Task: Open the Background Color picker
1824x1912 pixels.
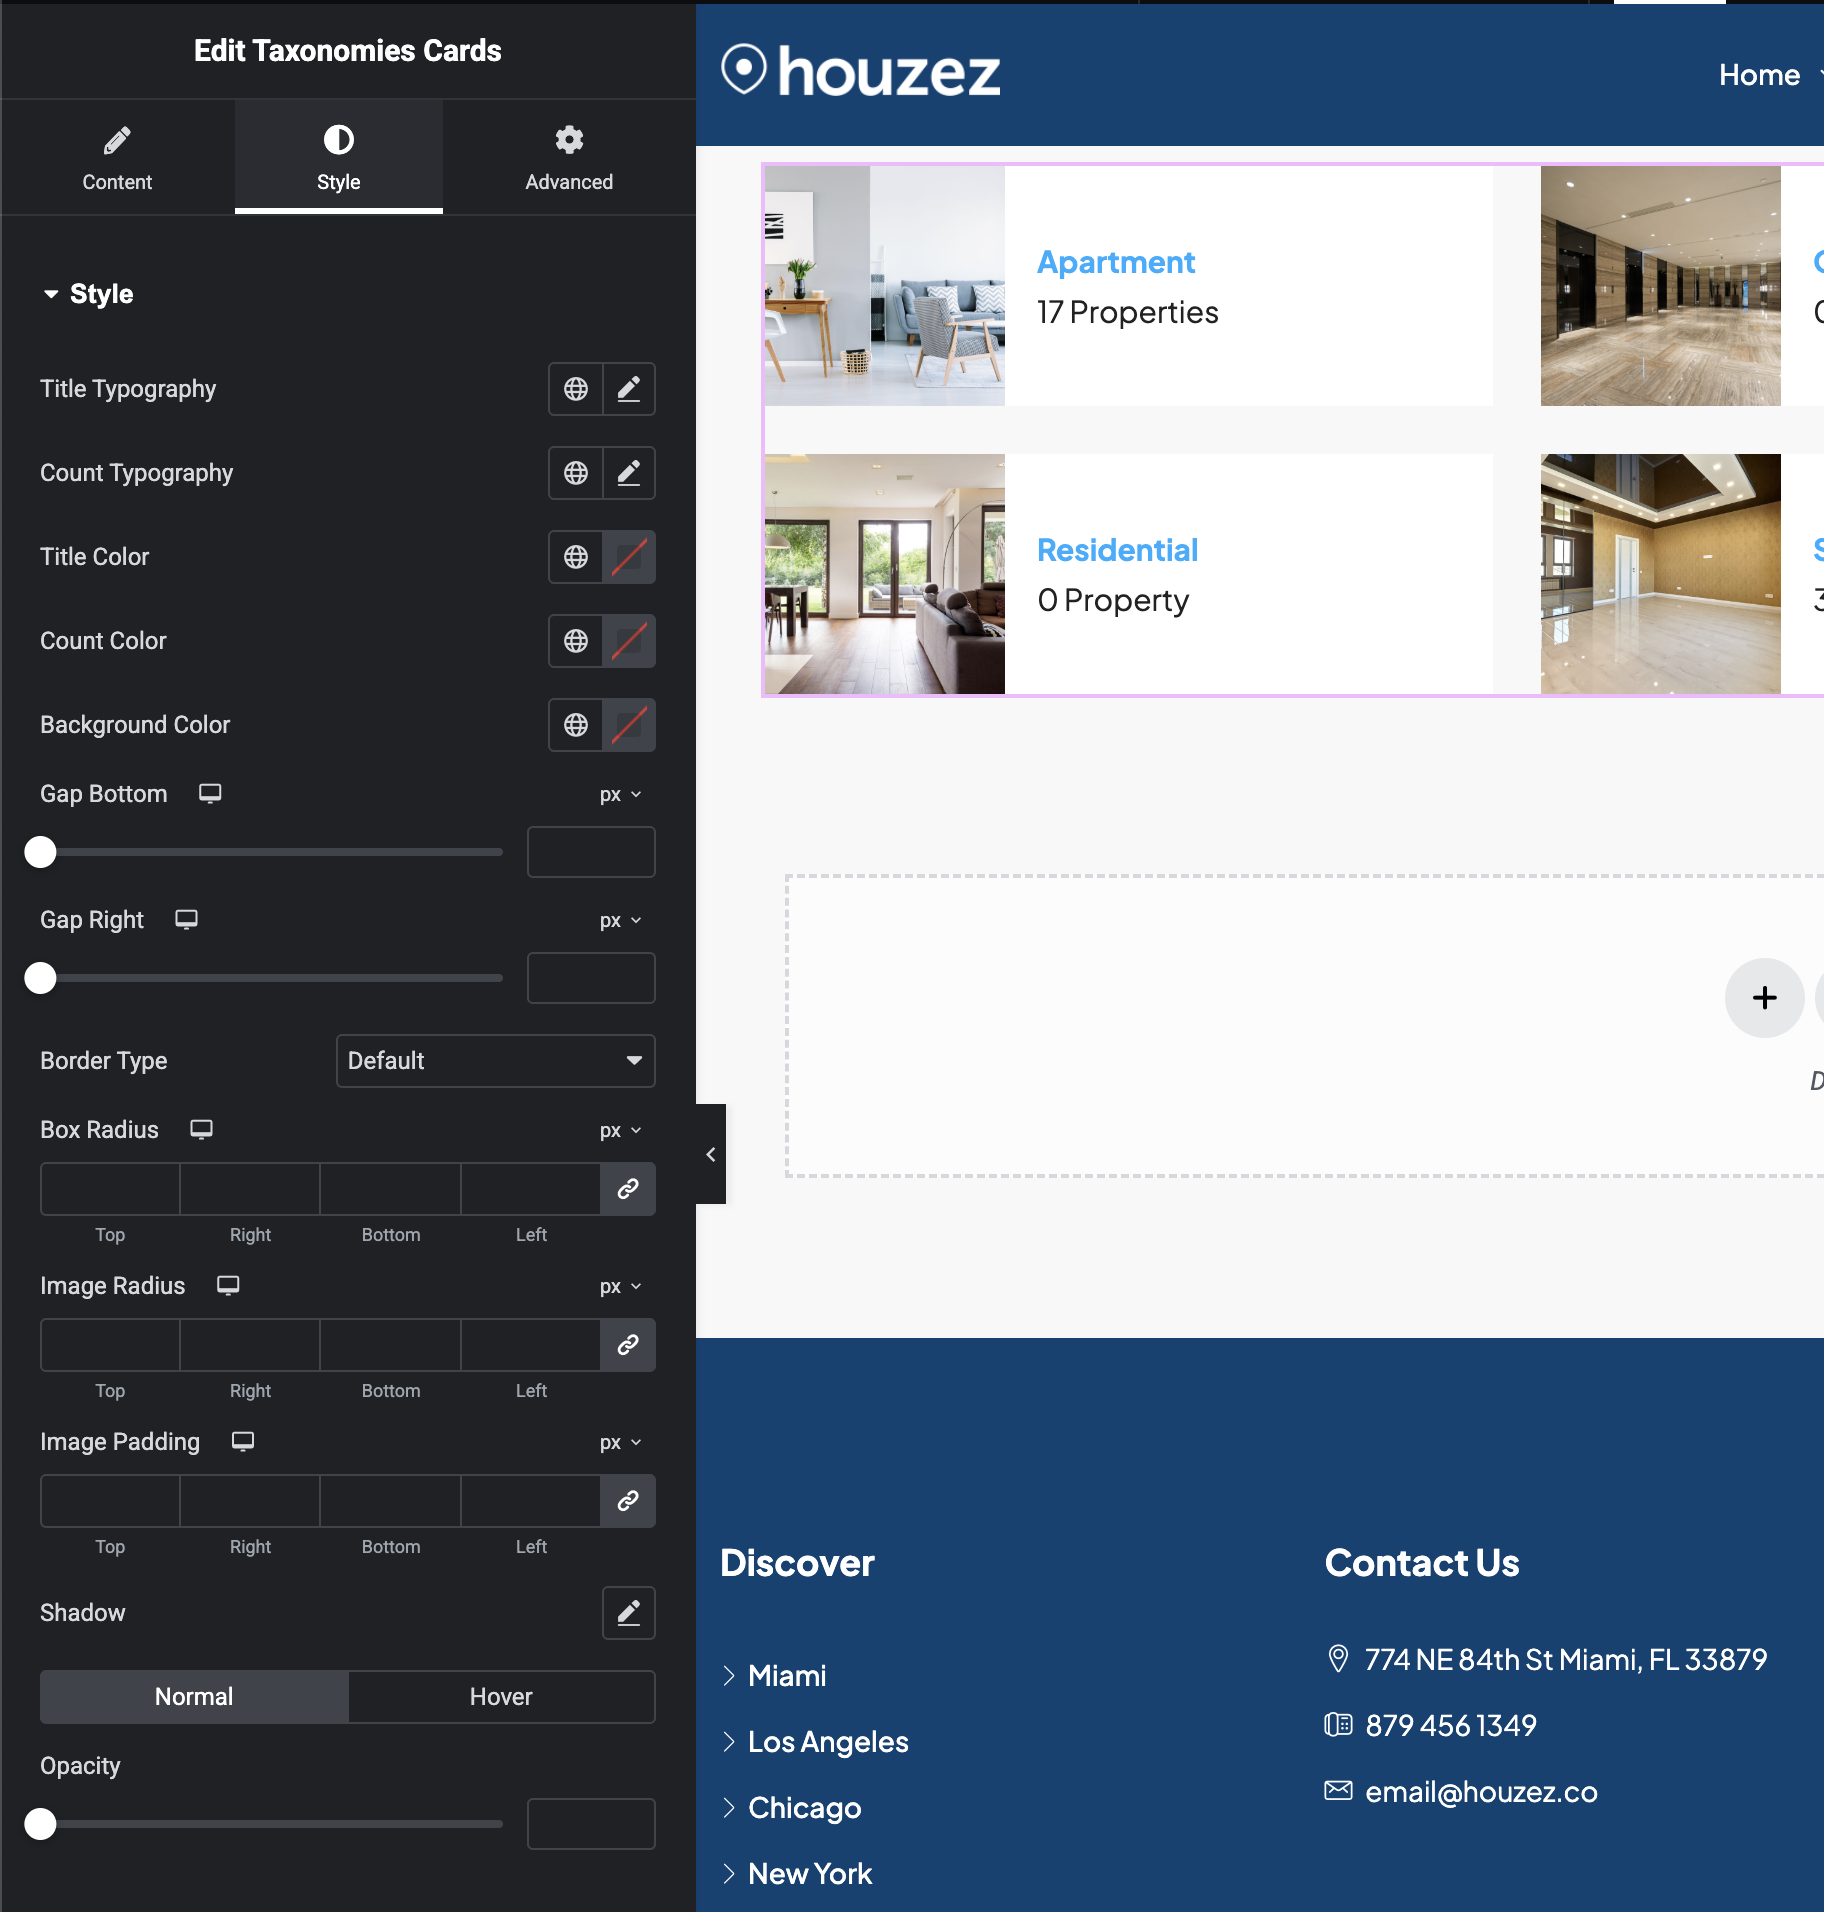Action: tap(628, 725)
